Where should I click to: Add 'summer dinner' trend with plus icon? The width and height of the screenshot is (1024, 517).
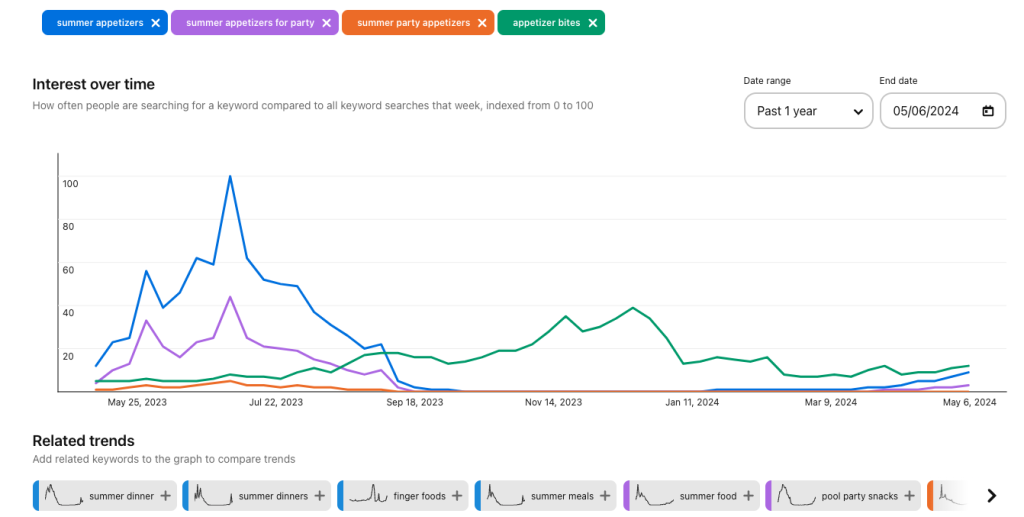tap(165, 496)
